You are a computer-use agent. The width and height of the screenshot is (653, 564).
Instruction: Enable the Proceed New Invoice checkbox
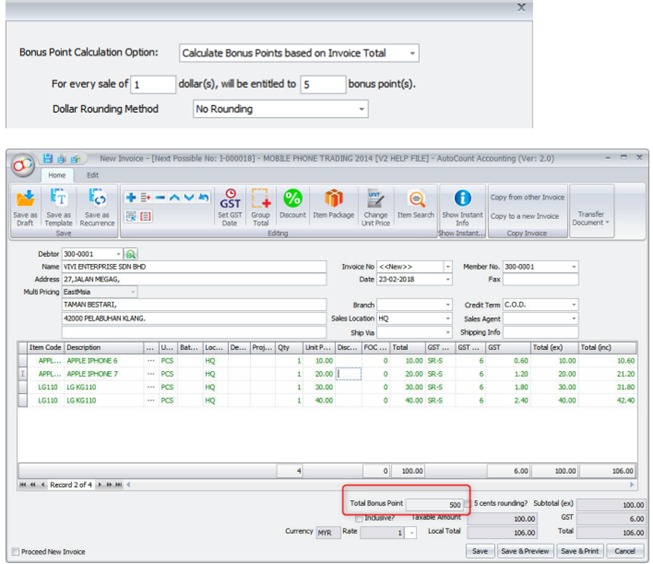click(15, 551)
